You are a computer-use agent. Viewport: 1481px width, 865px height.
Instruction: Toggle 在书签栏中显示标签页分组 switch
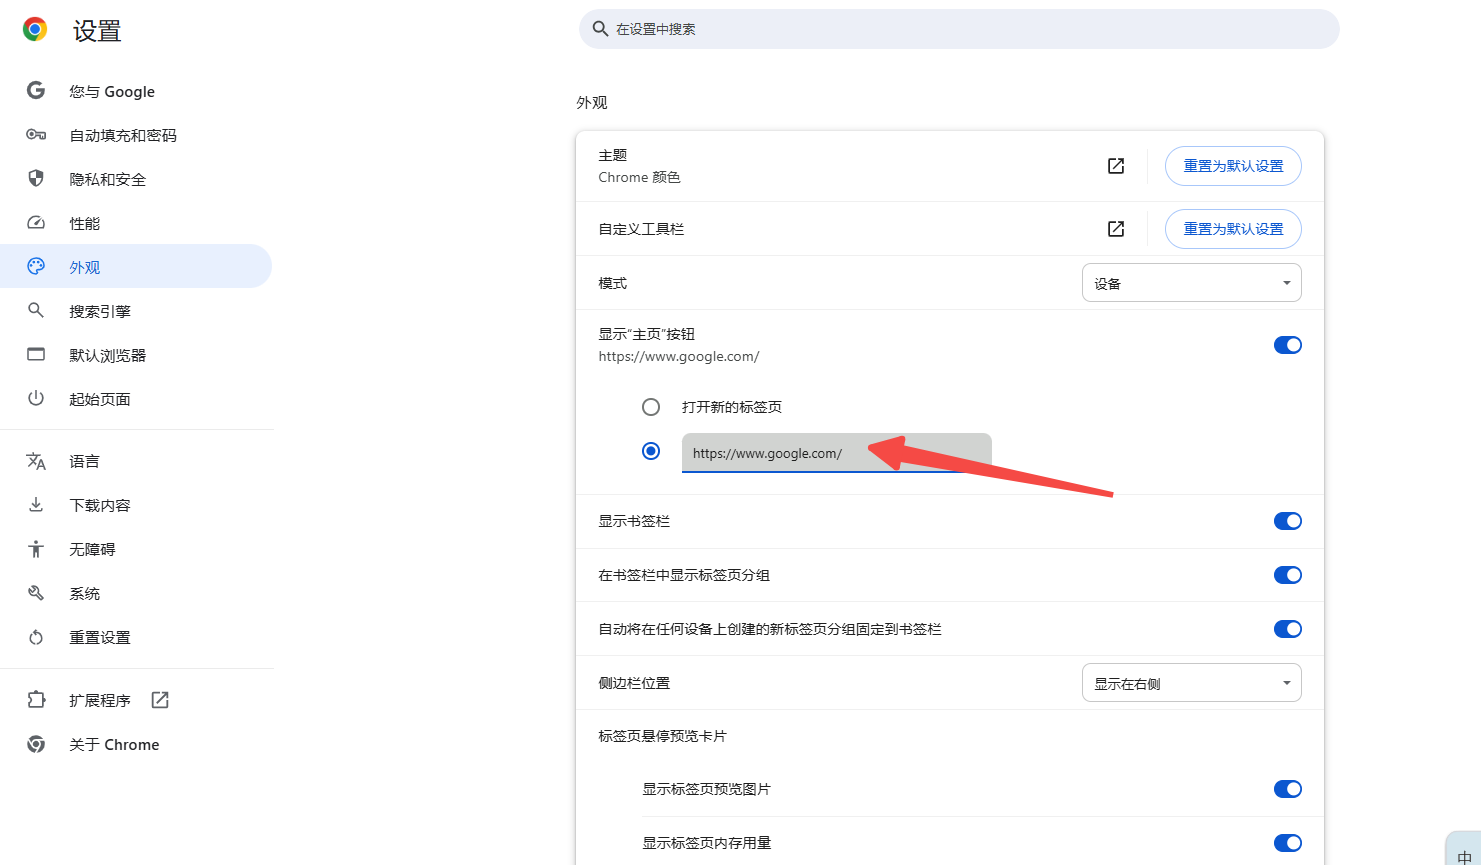click(1288, 575)
